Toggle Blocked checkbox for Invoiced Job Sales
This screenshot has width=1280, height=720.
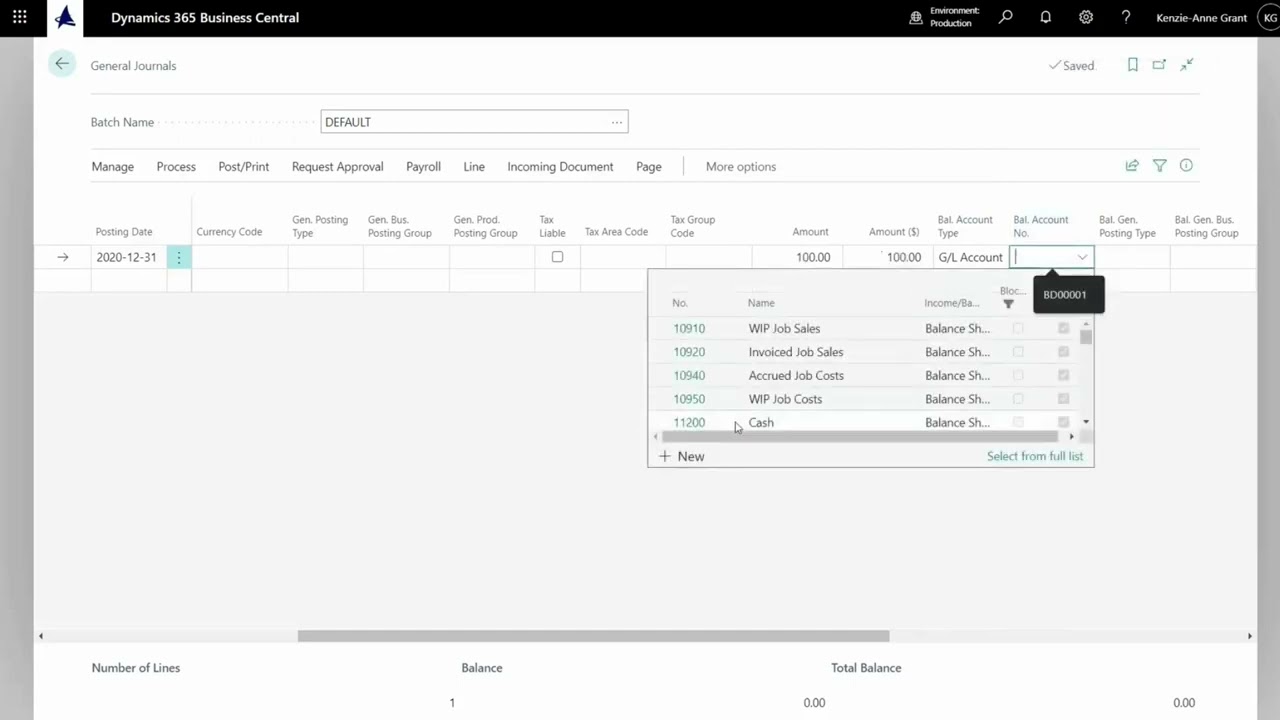click(1018, 352)
